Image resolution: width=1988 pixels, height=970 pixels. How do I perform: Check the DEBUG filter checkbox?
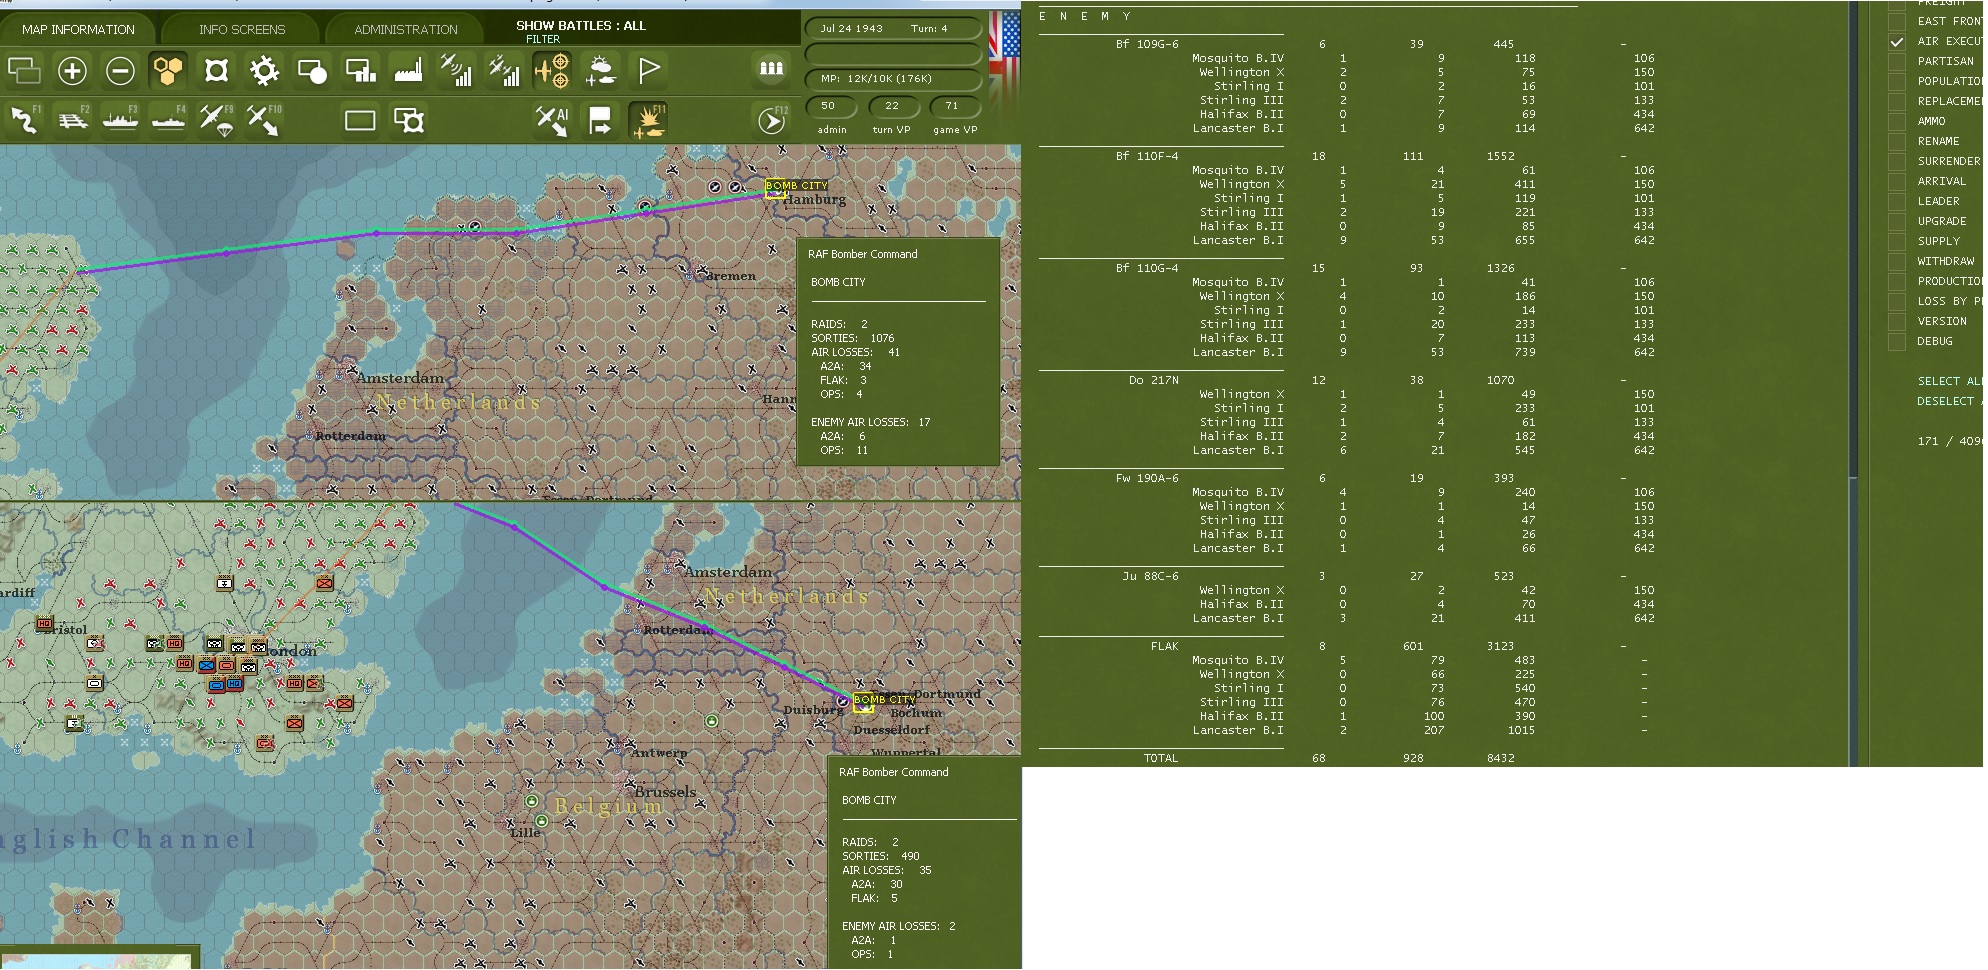[x=1896, y=341]
